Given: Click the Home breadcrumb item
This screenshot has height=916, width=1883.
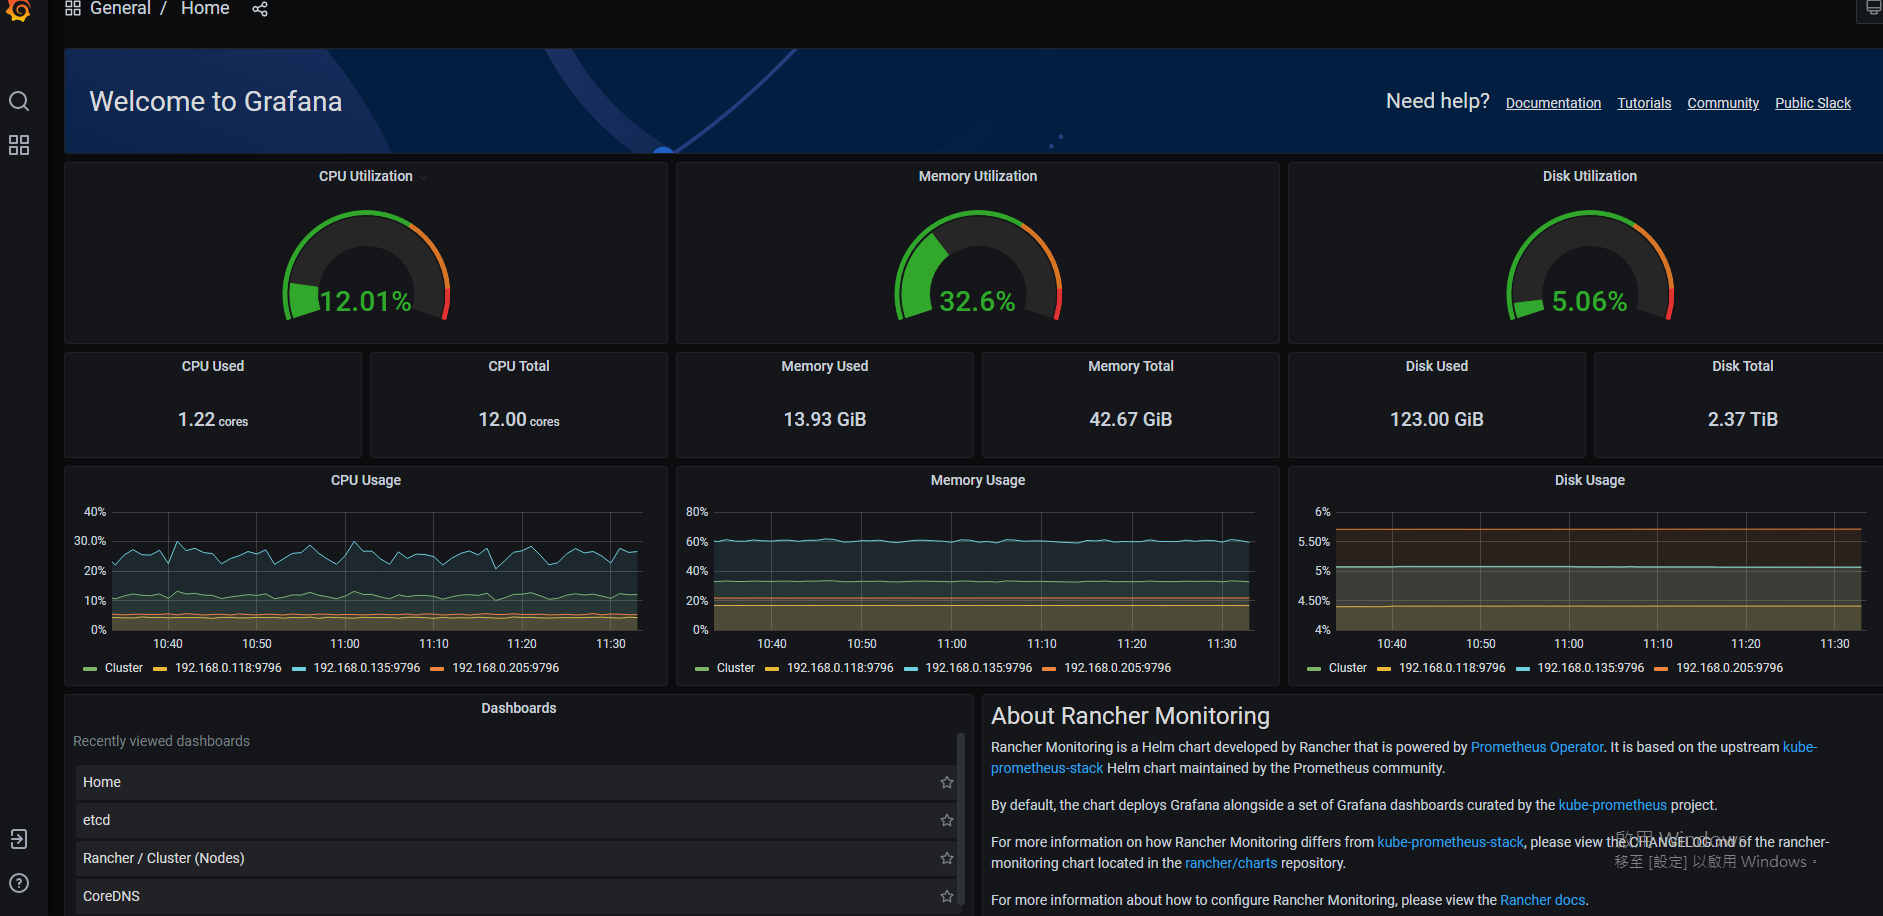Looking at the screenshot, I should pos(205,9).
